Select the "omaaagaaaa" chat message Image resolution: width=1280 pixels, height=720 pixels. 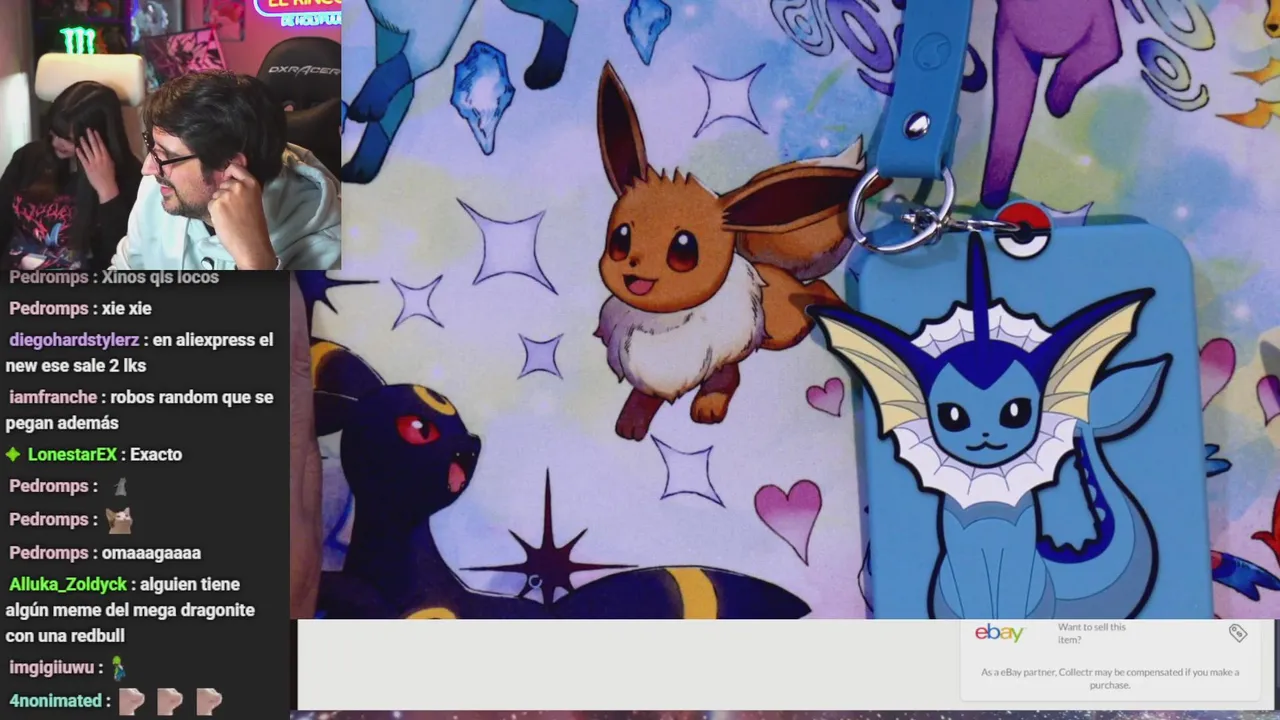[x=151, y=553]
